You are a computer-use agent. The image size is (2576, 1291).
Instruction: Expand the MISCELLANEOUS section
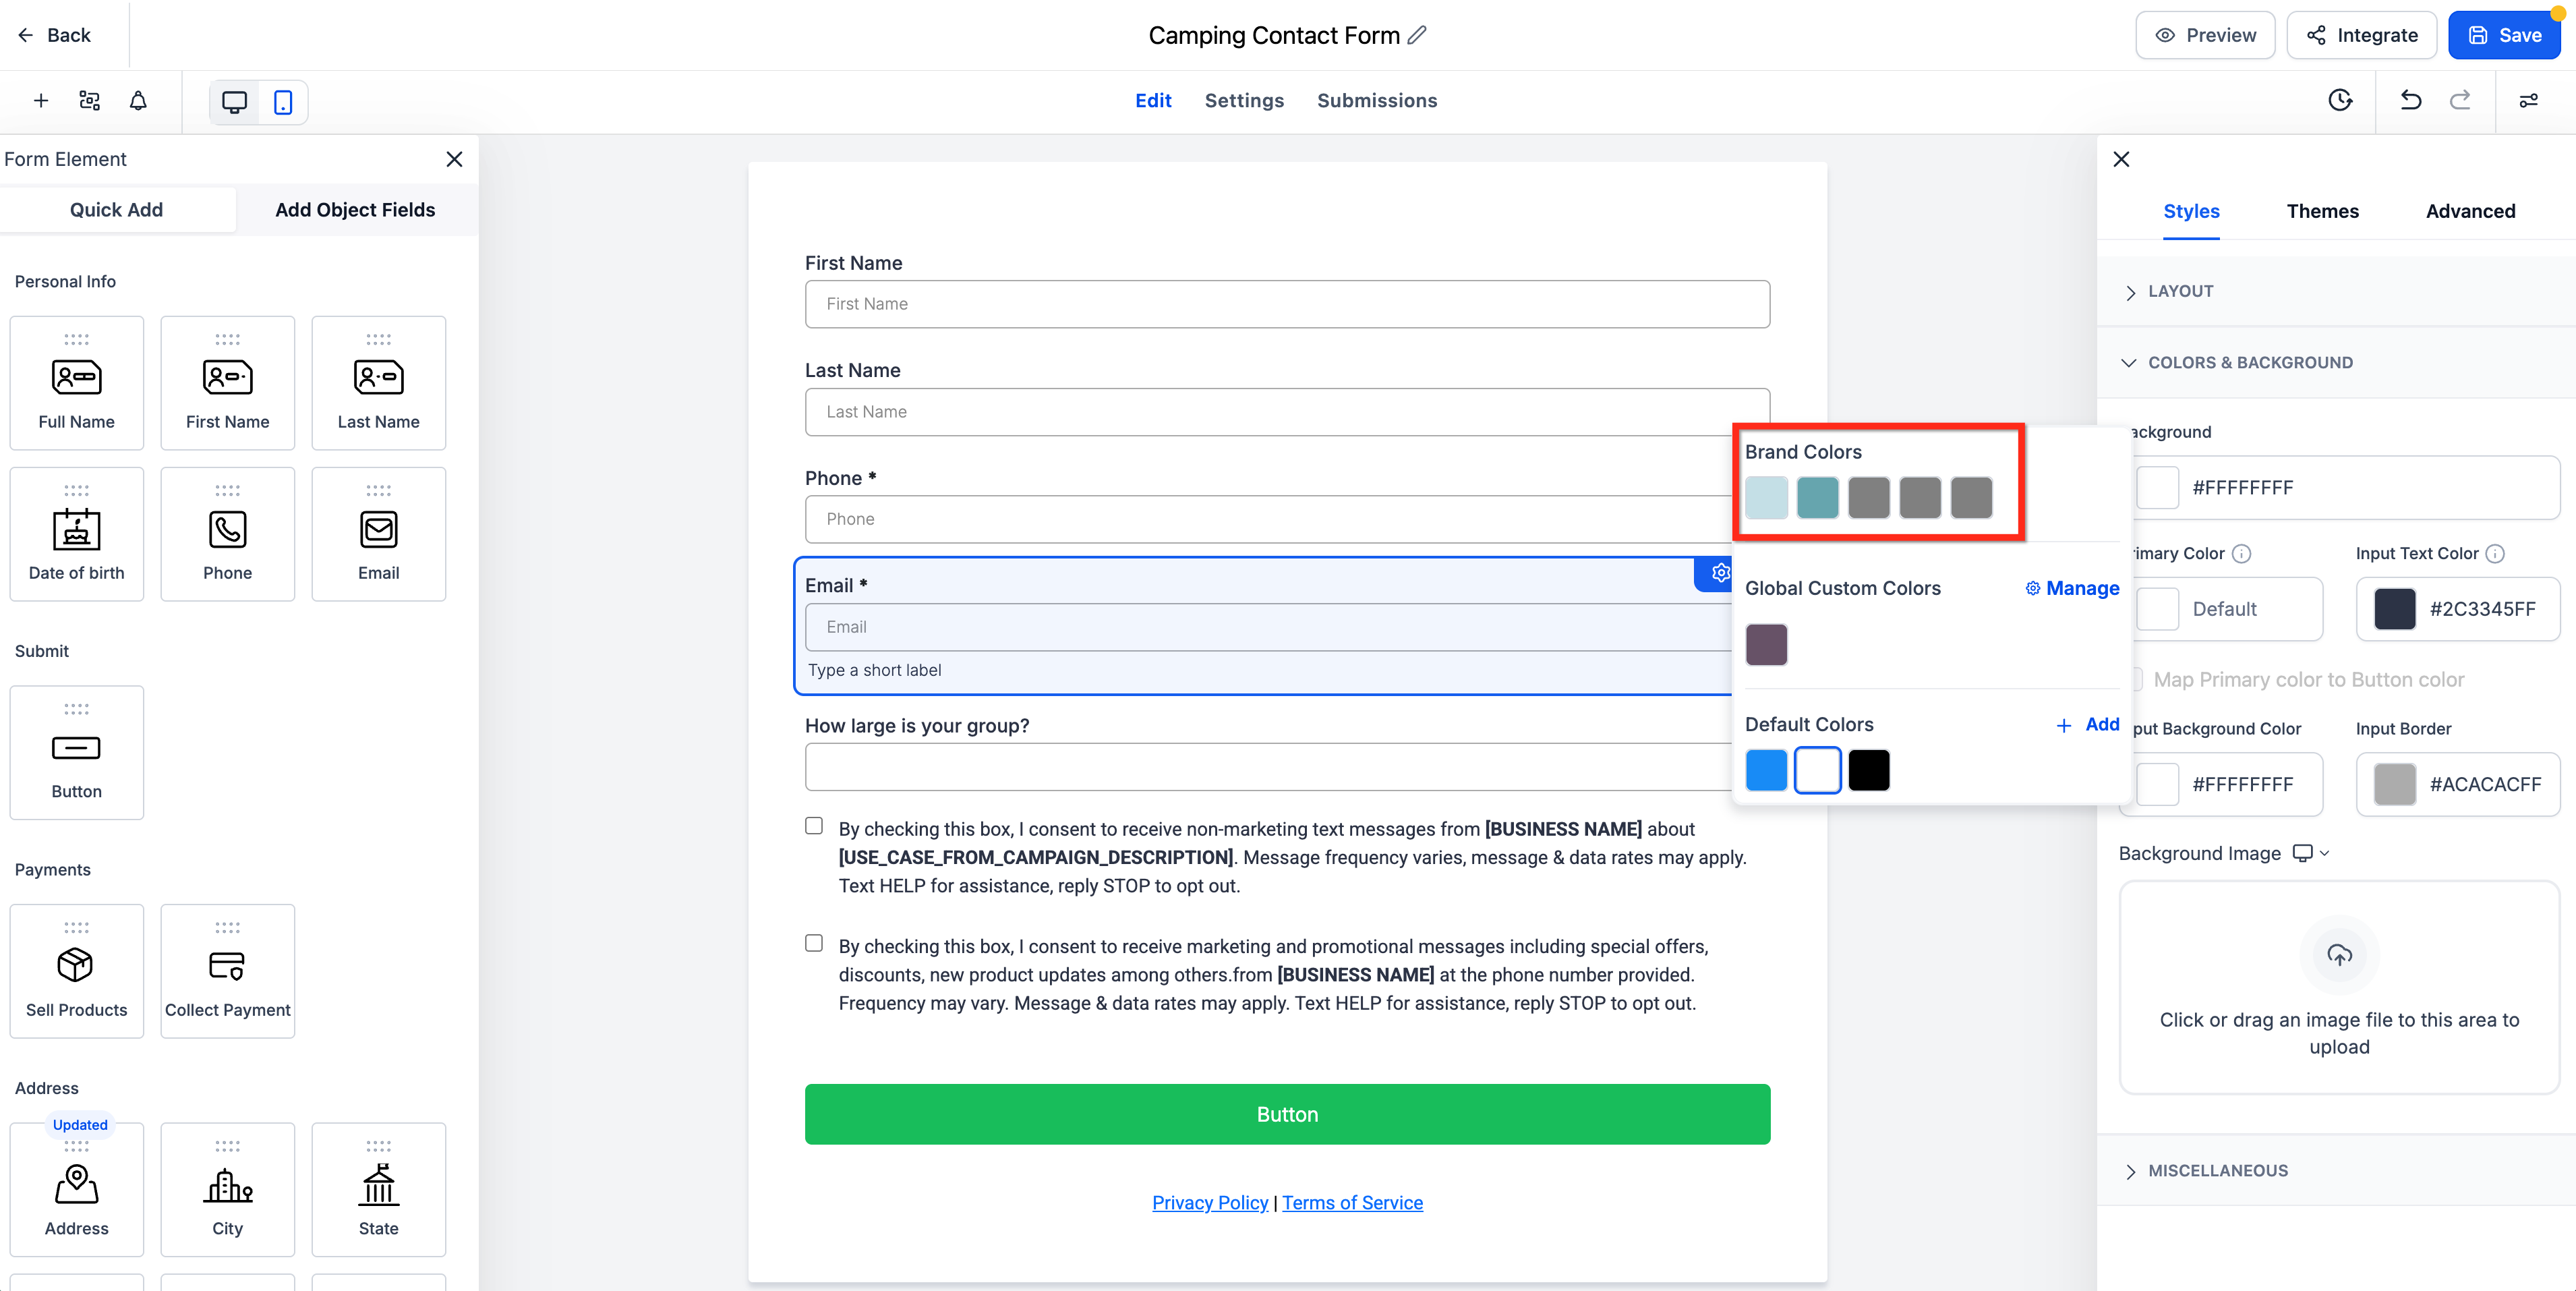coord(2217,1170)
